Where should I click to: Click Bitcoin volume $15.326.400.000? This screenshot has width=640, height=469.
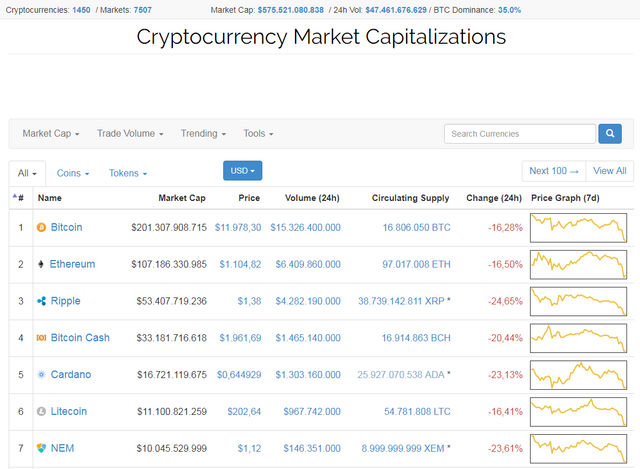305,227
